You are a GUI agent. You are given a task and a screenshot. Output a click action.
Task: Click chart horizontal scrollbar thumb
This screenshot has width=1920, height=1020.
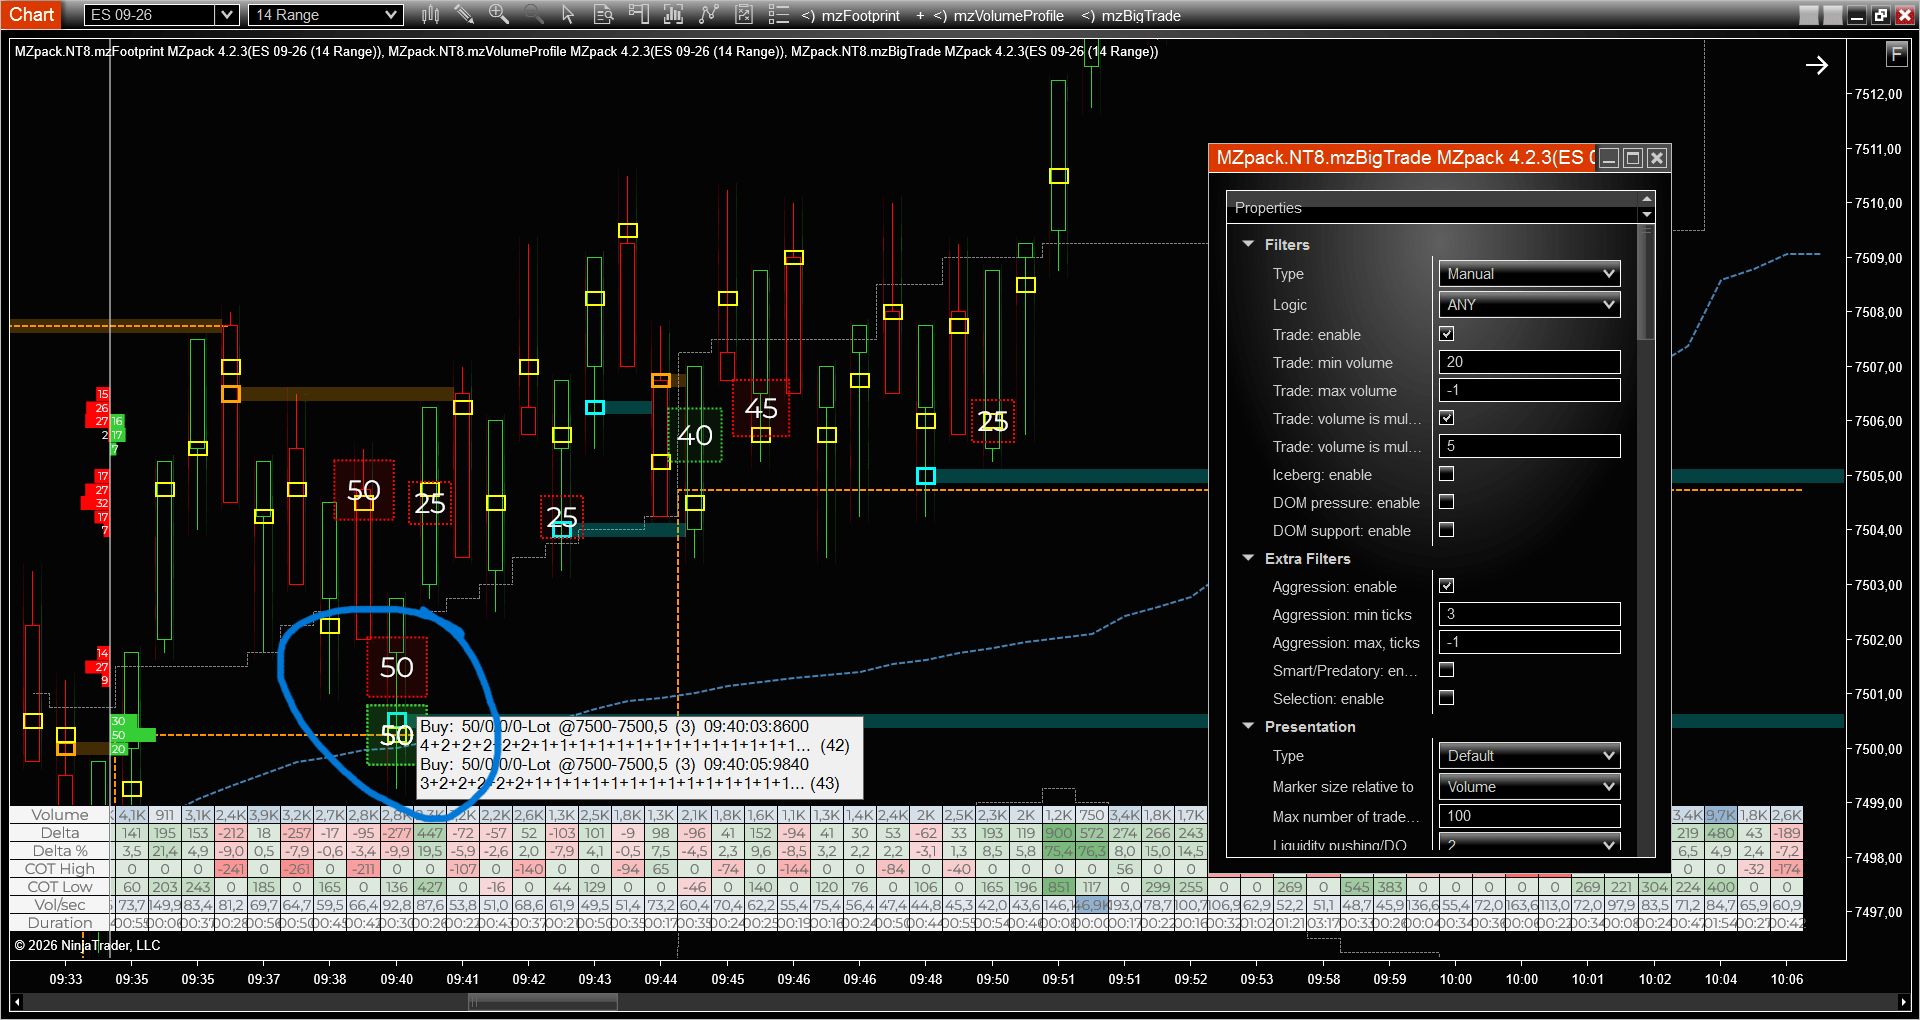tap(543, 1001)
